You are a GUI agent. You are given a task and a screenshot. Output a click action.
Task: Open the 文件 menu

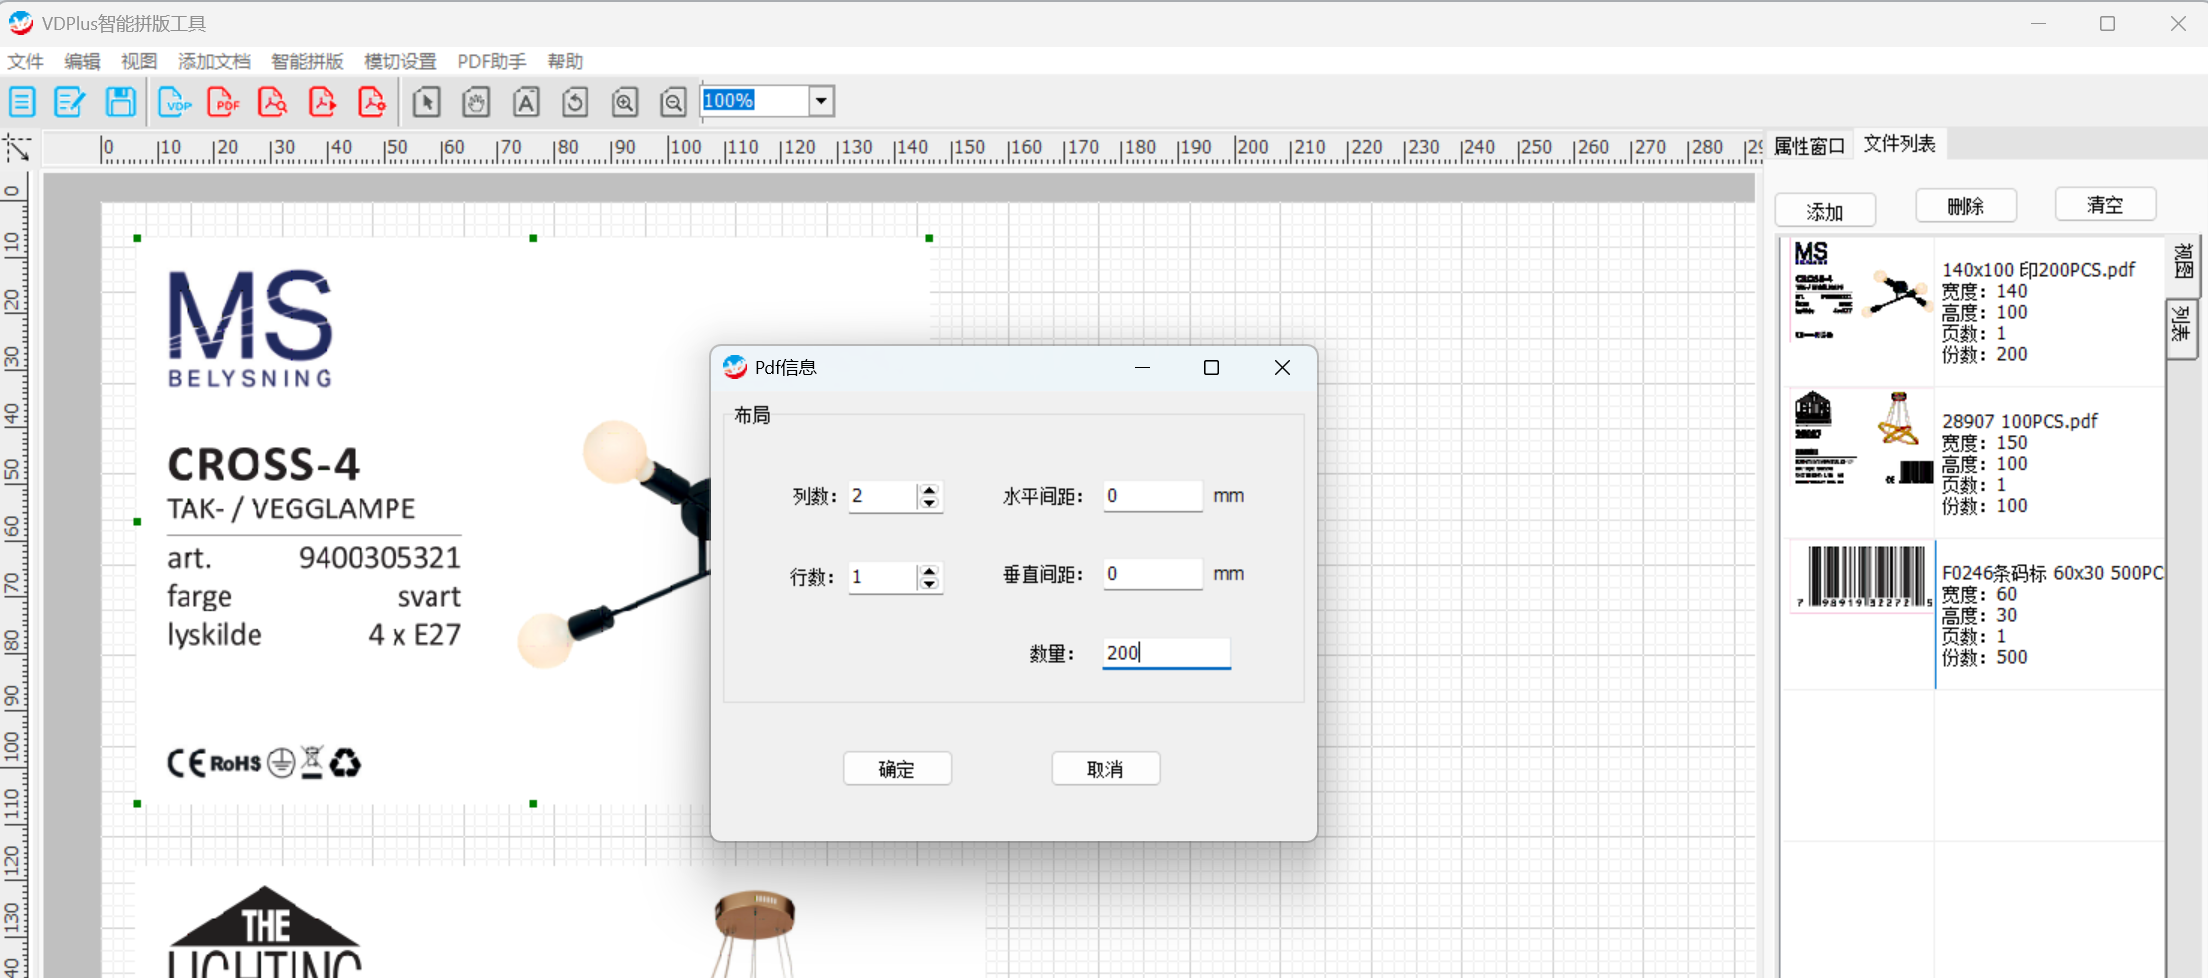pyautogui.click(x=25, y=61)
